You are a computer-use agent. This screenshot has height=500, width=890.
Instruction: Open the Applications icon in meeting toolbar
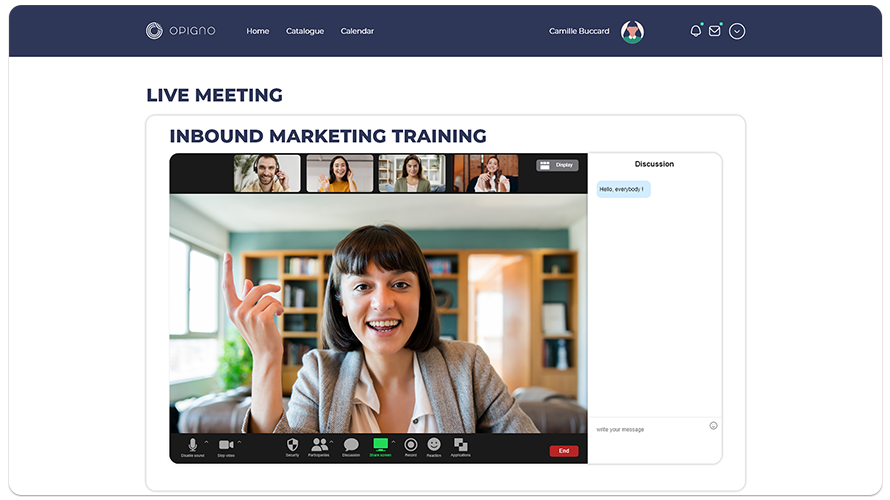[461, 445]
